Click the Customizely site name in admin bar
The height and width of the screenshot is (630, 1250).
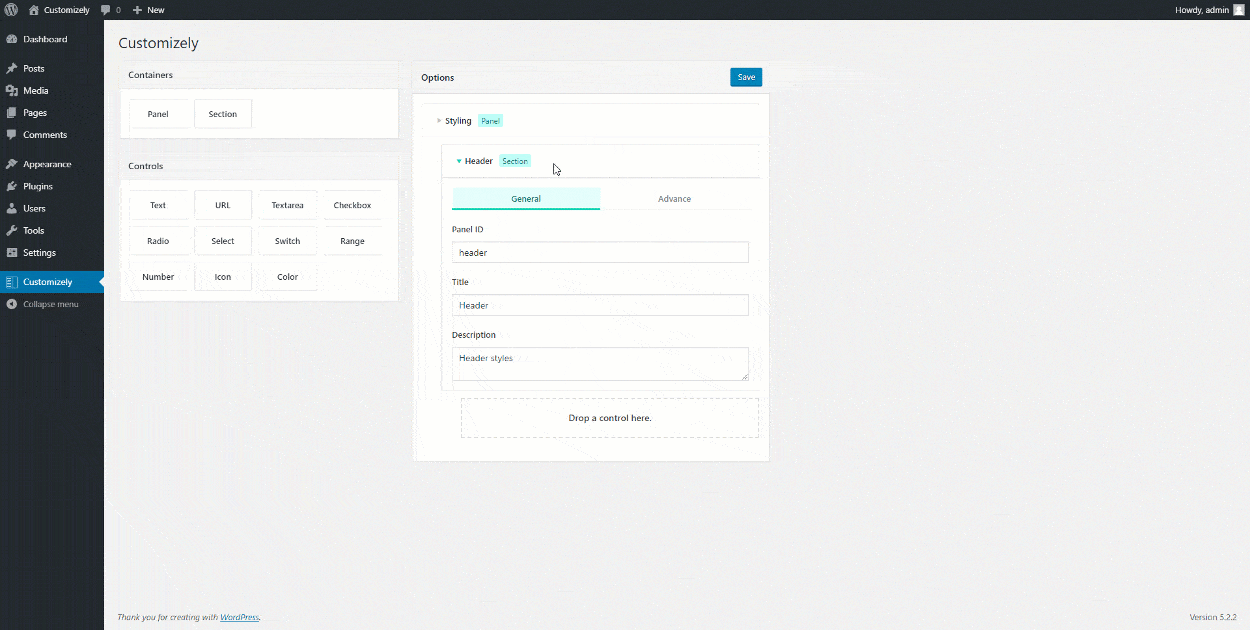click(x=67, y=10)
